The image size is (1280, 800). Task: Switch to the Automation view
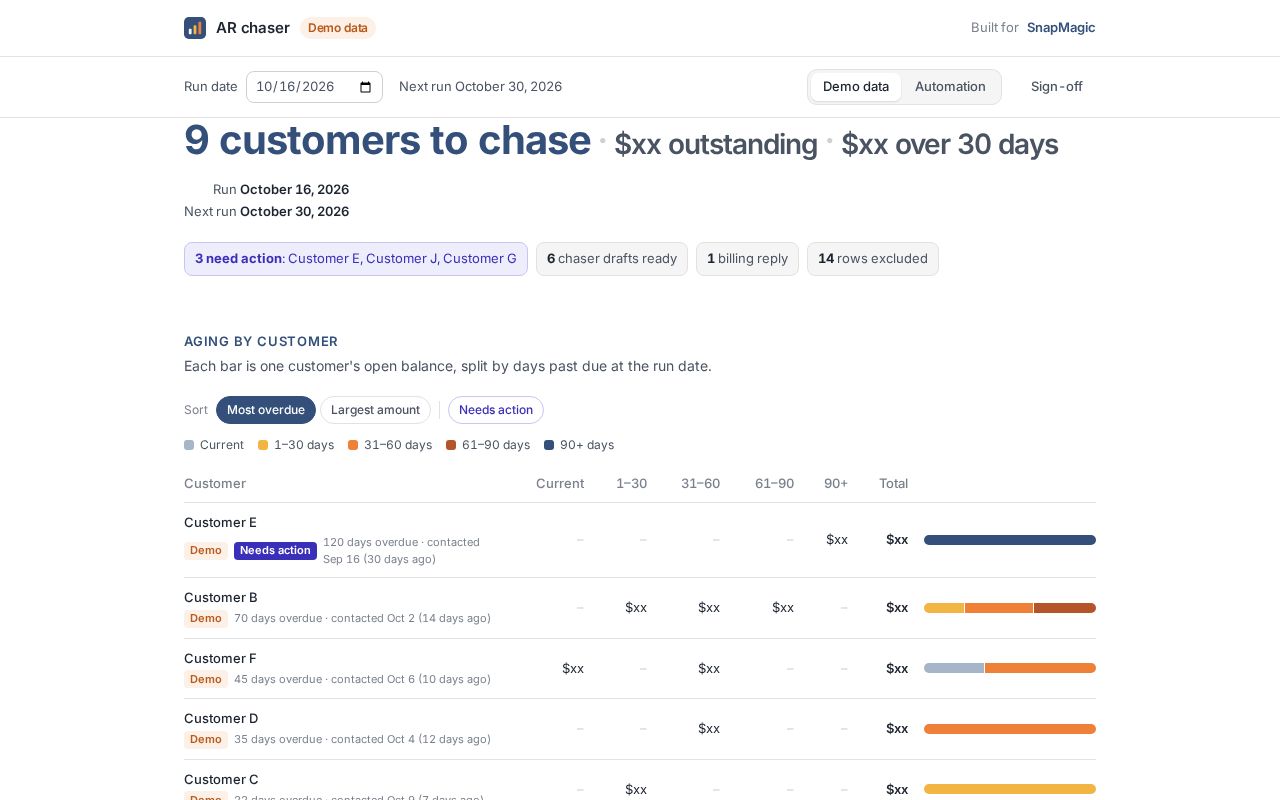(950, 87)
